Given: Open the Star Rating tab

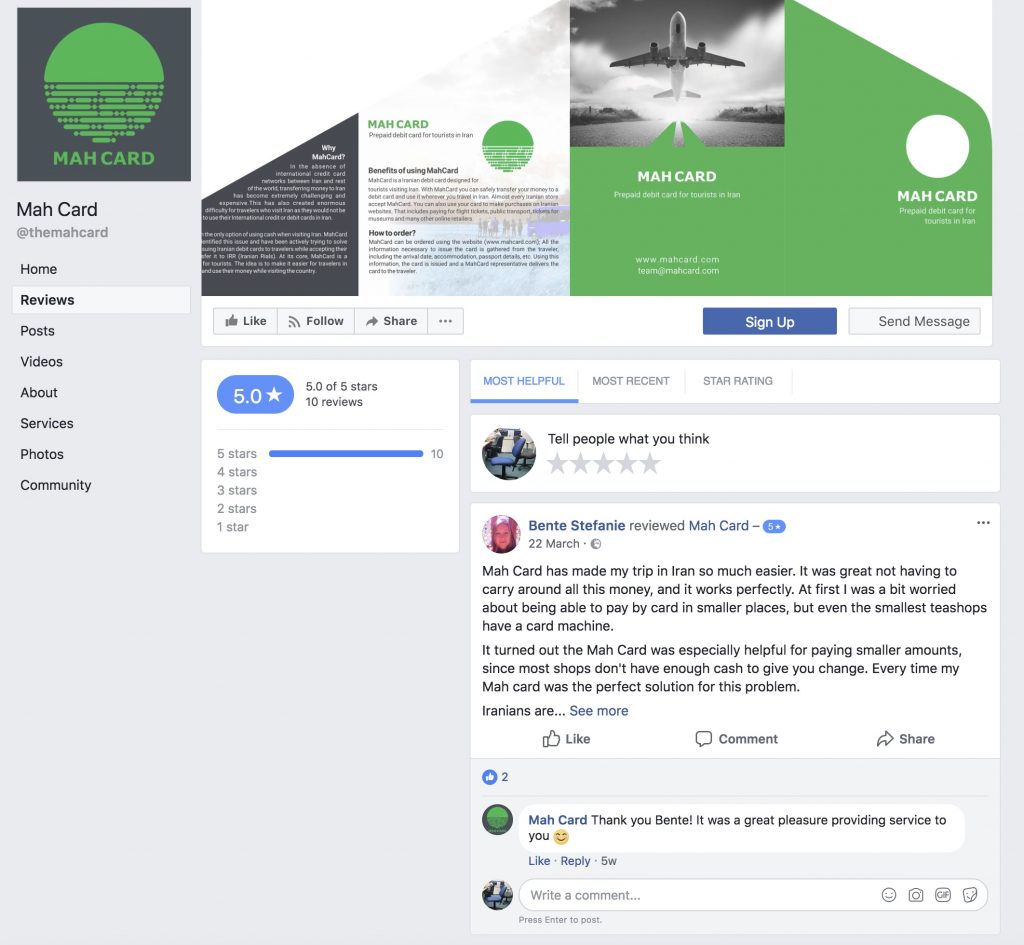Looking at the screenshot, I should click(x=737, y=381).
